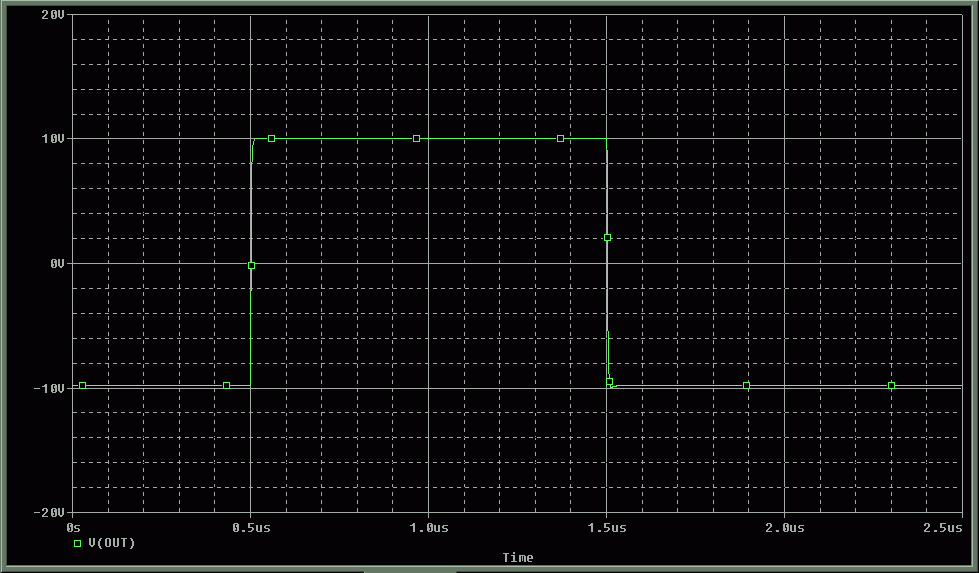
Task: Select the -10V marker just before 0.5us
Action: tap(226, 385)
